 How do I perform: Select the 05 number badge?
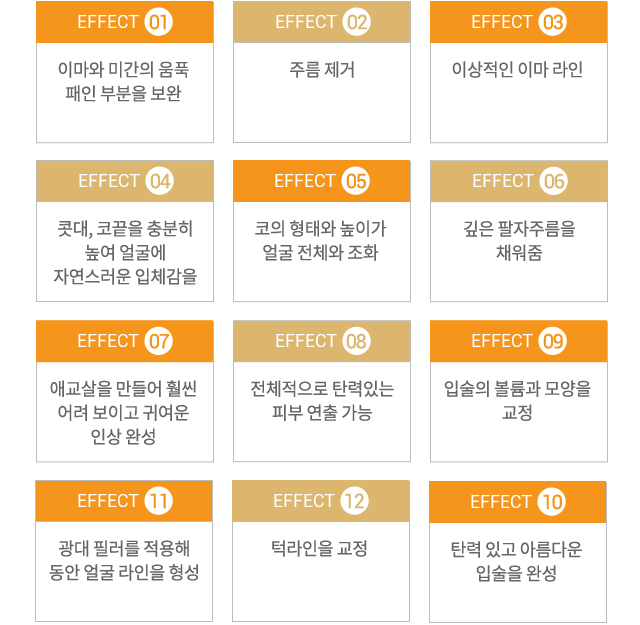(x=356, y=181)
